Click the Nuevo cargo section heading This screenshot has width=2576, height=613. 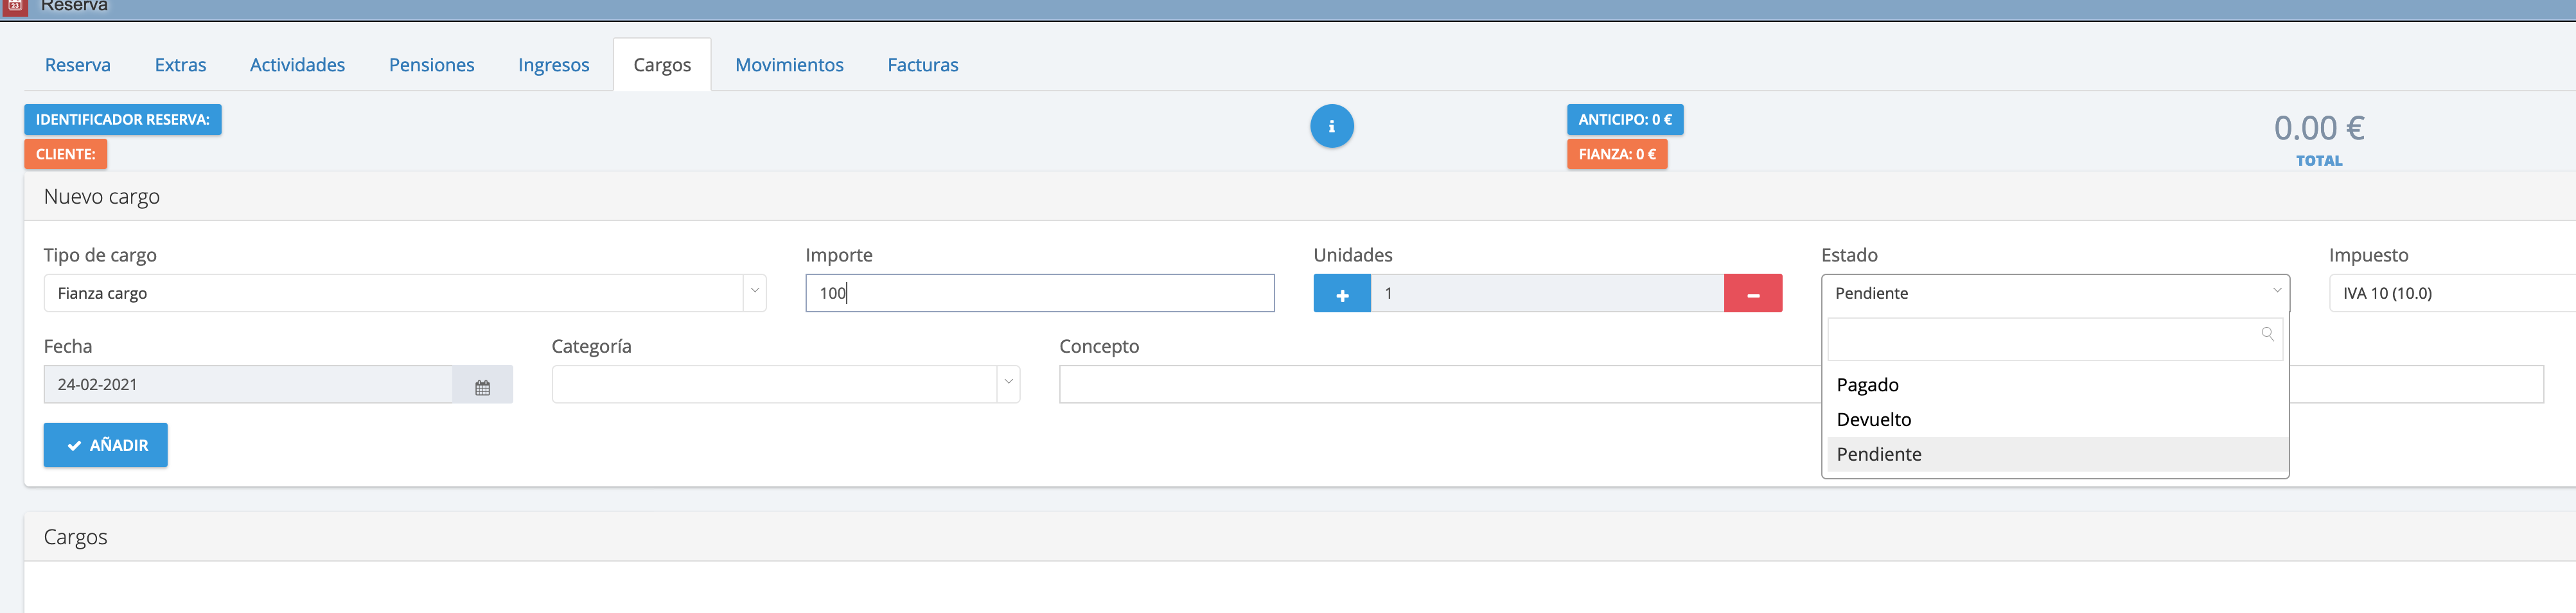(x=102, y=197)
